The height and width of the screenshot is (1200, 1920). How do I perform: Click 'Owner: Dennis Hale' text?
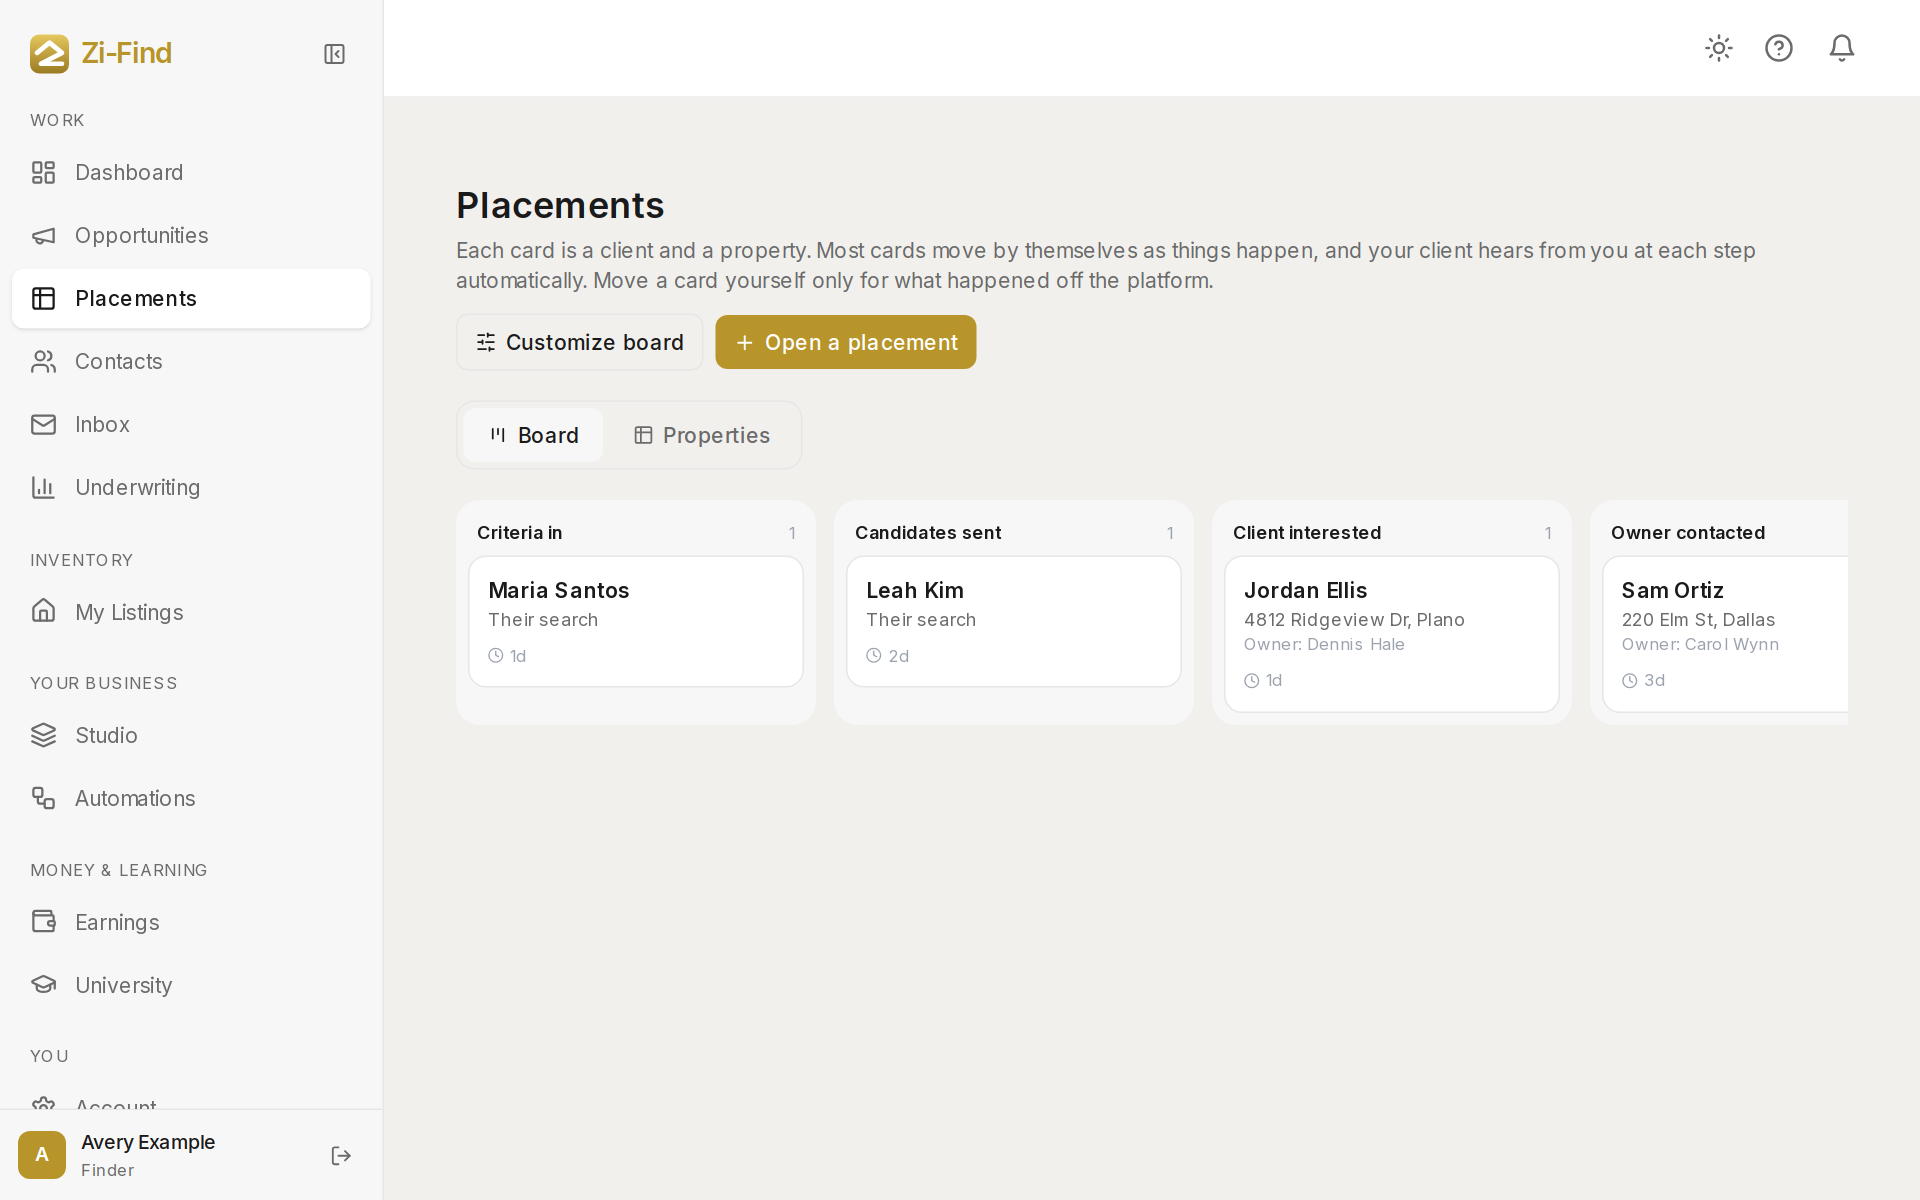click(1324, 645)
